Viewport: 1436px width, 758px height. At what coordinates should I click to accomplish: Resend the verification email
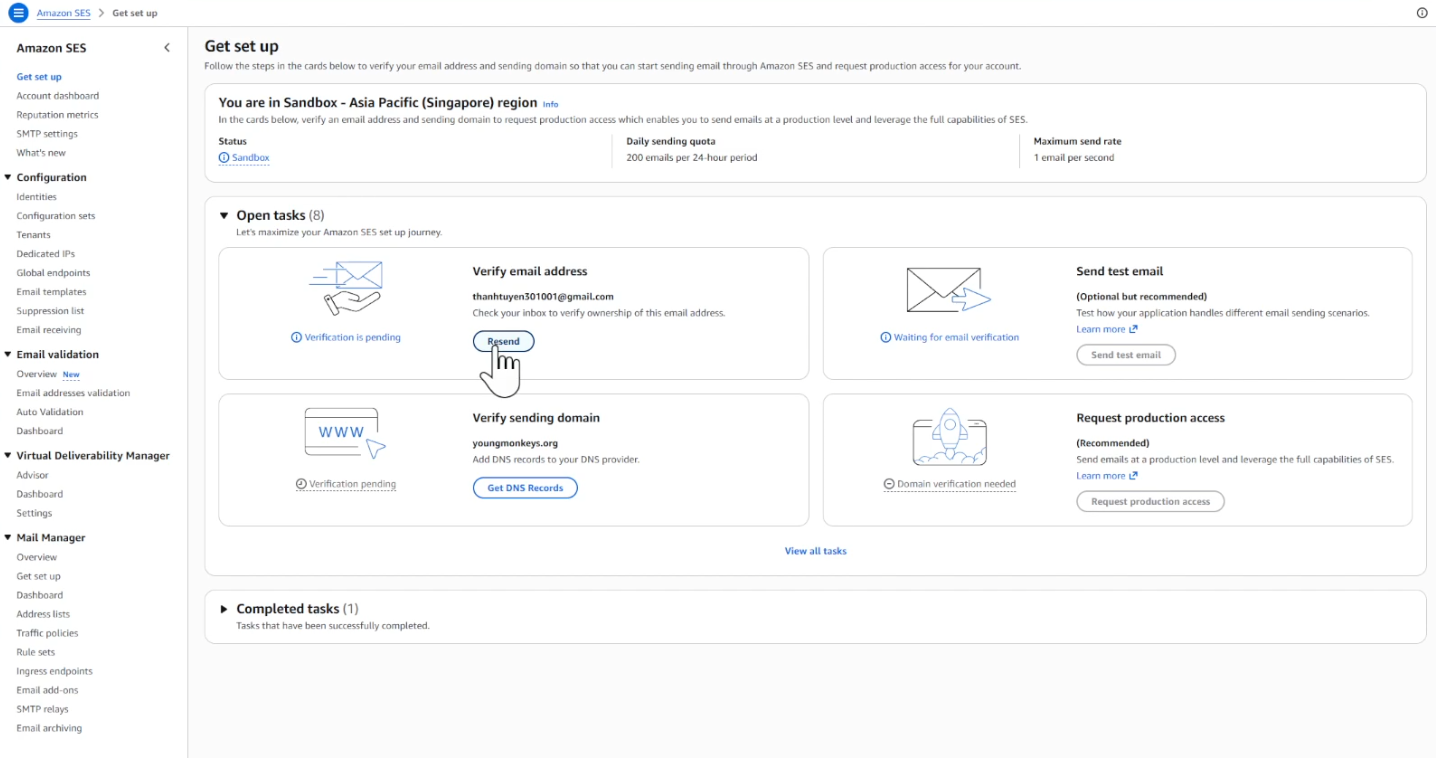[504, 341]
